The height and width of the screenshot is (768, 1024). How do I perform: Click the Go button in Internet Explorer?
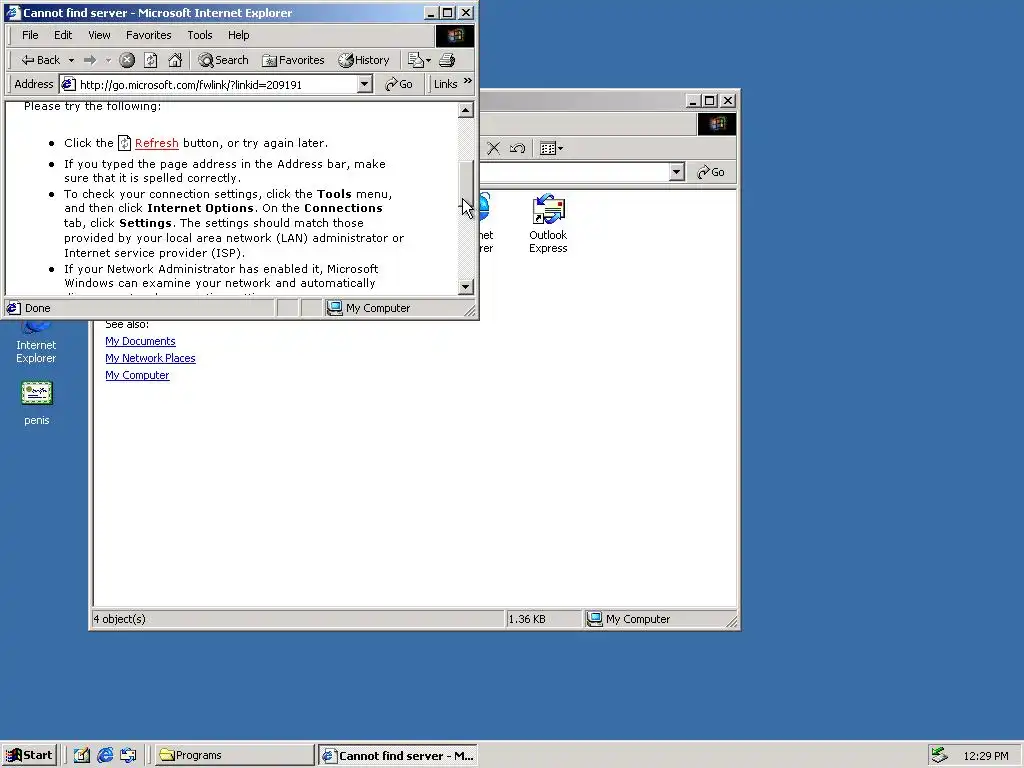coord(399,84)
